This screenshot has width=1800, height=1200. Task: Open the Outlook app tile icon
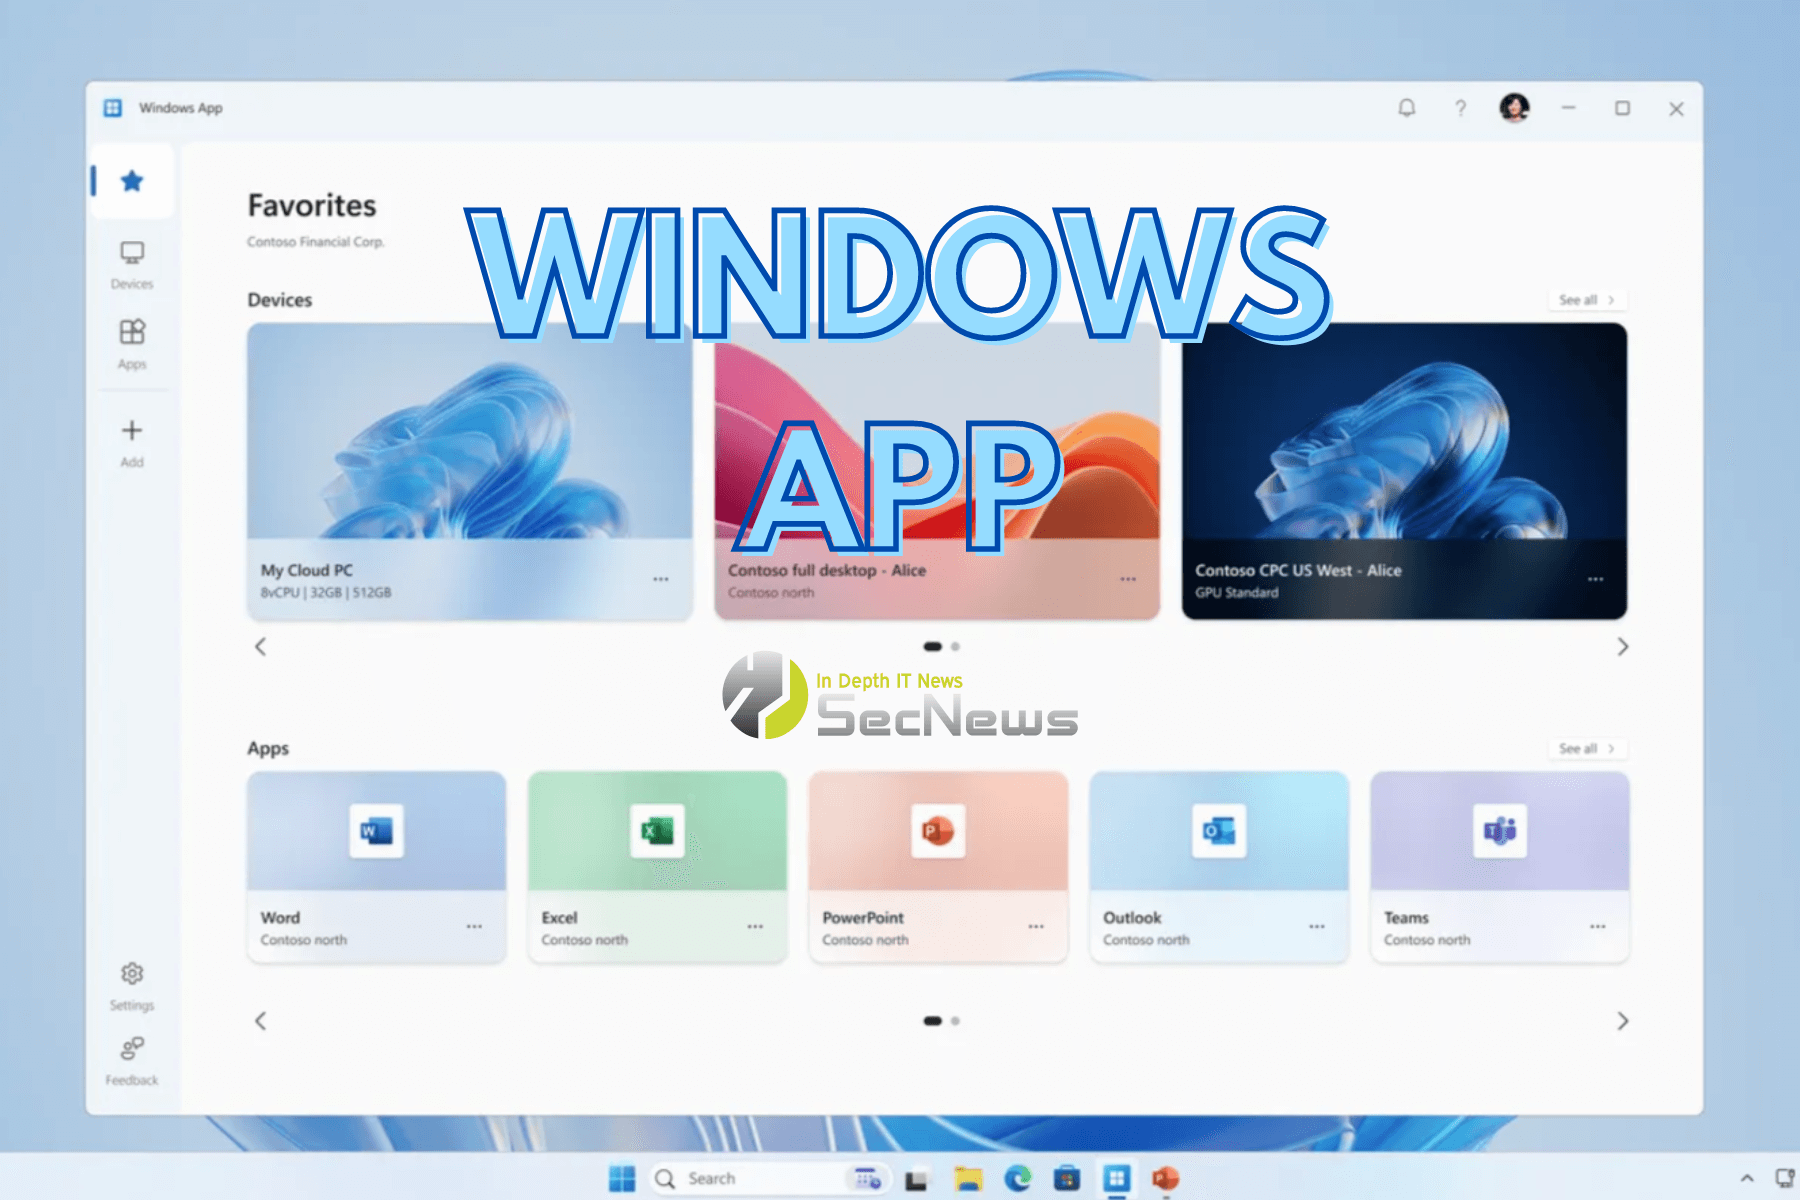coord(1219,831)
